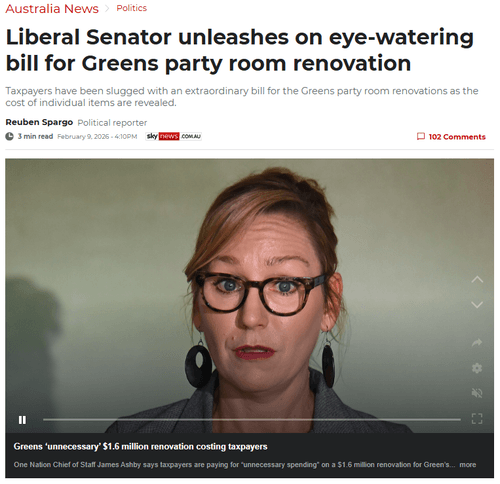Pause the video with pause button
Viewport: 500px width, 484px height.
point(22,420)
